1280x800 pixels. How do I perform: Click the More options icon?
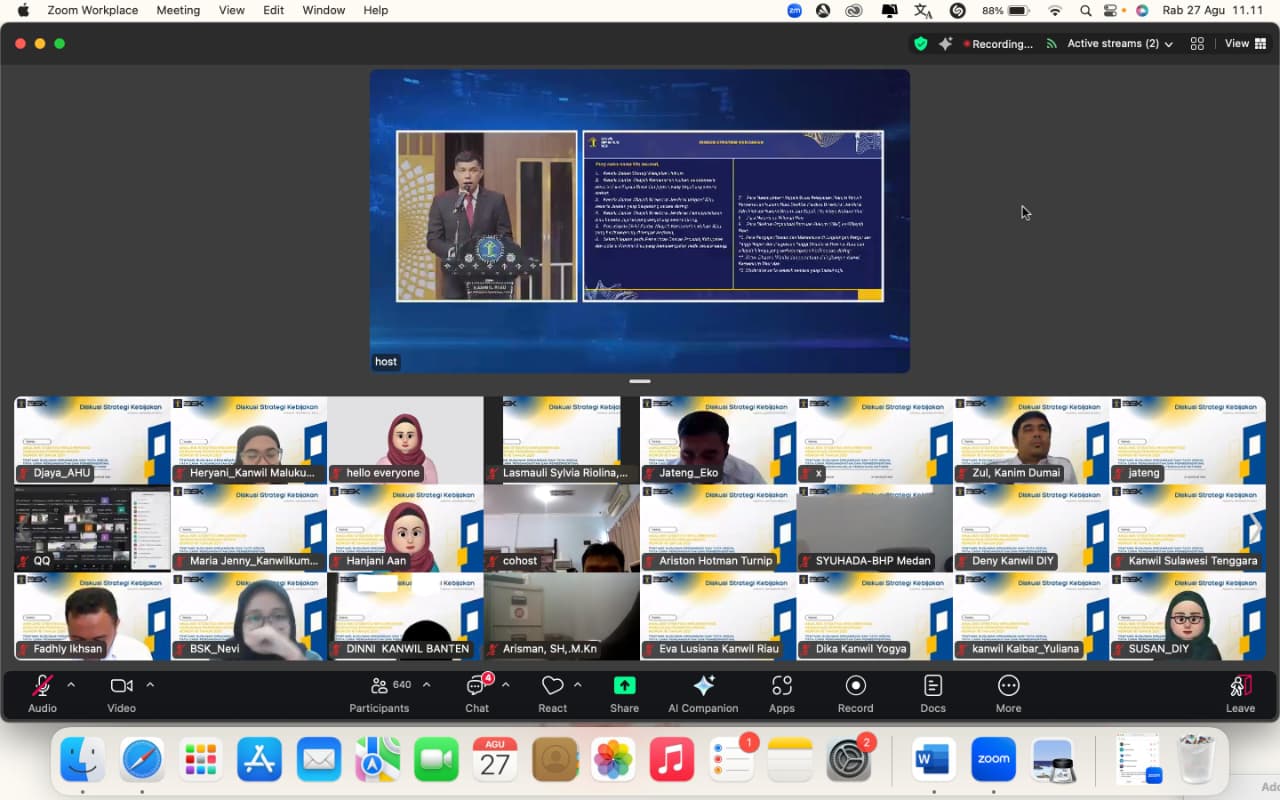1008,693
